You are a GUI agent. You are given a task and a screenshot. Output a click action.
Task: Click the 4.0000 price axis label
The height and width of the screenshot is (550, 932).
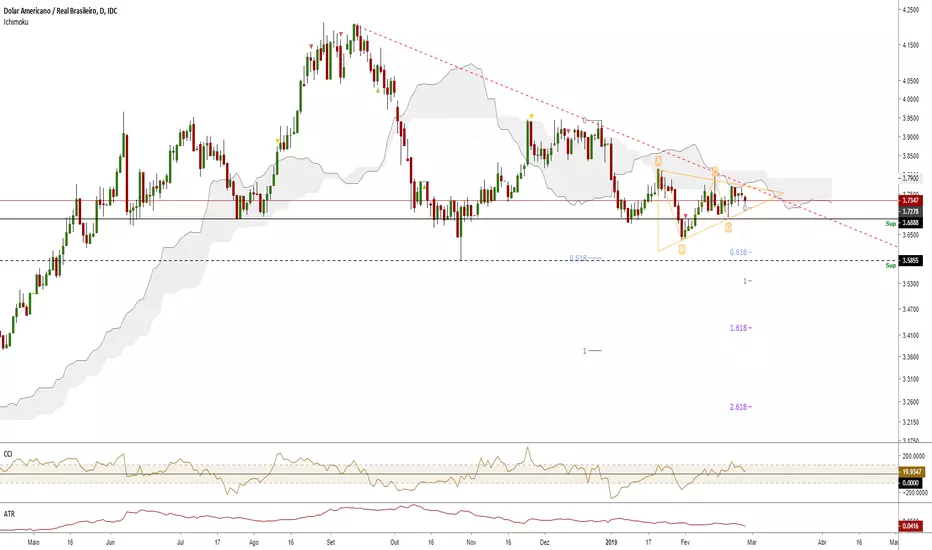tap(911, 99)
